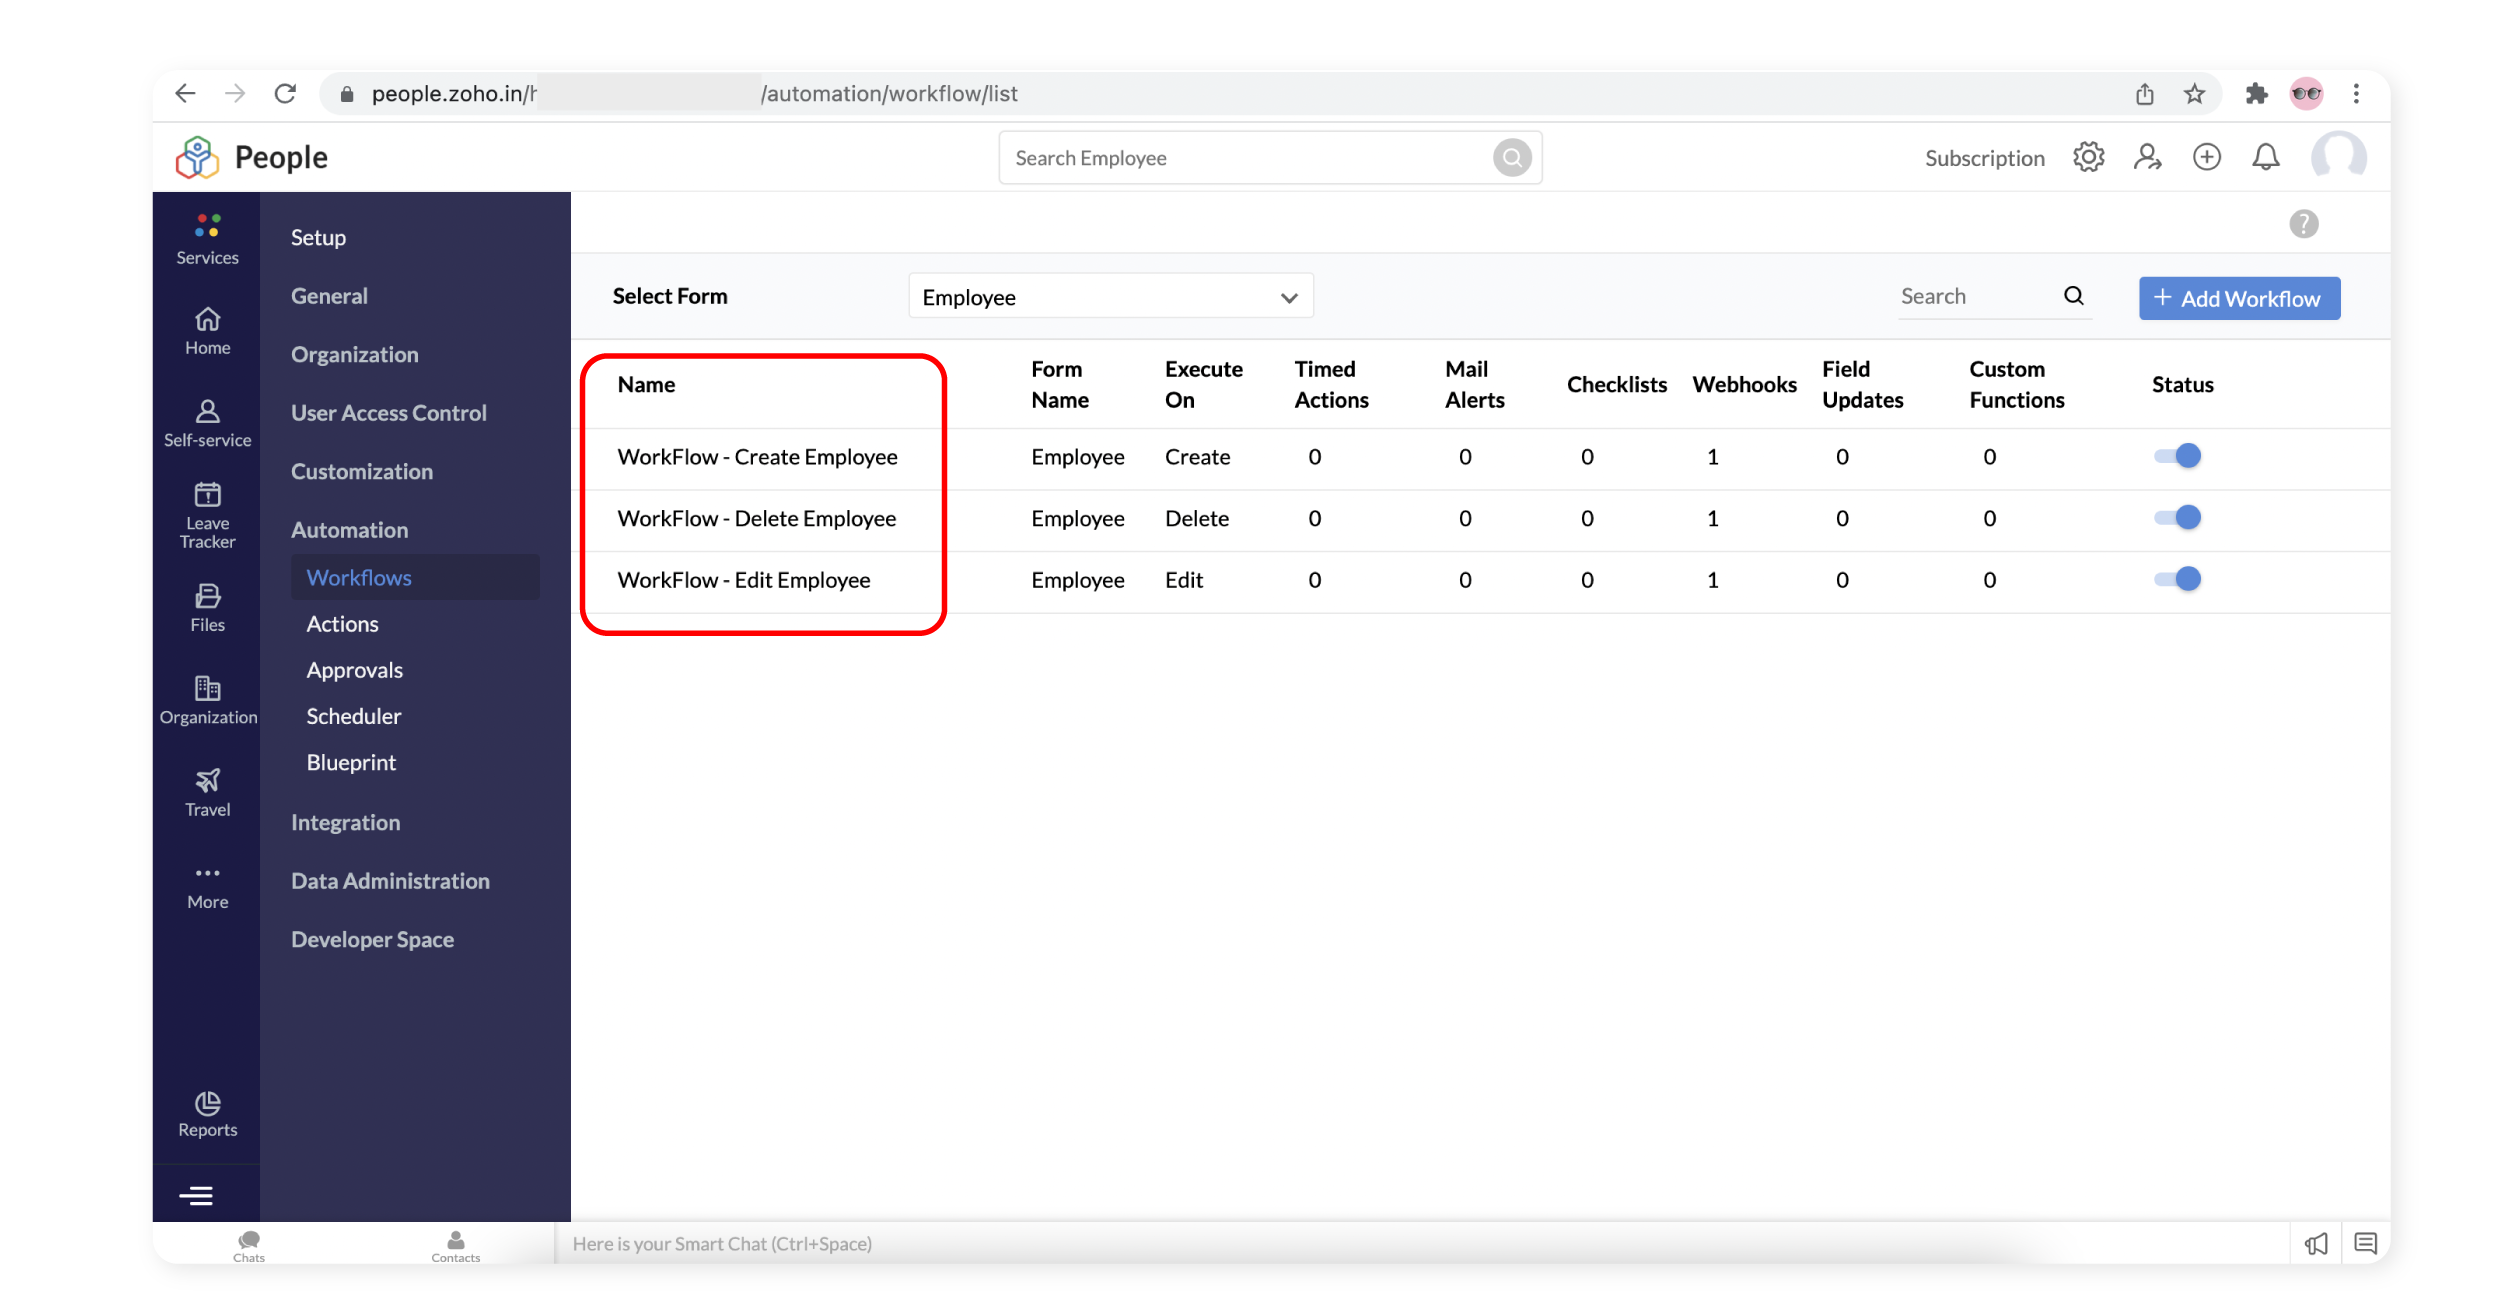Open user profile avatar

(2338, 157)
